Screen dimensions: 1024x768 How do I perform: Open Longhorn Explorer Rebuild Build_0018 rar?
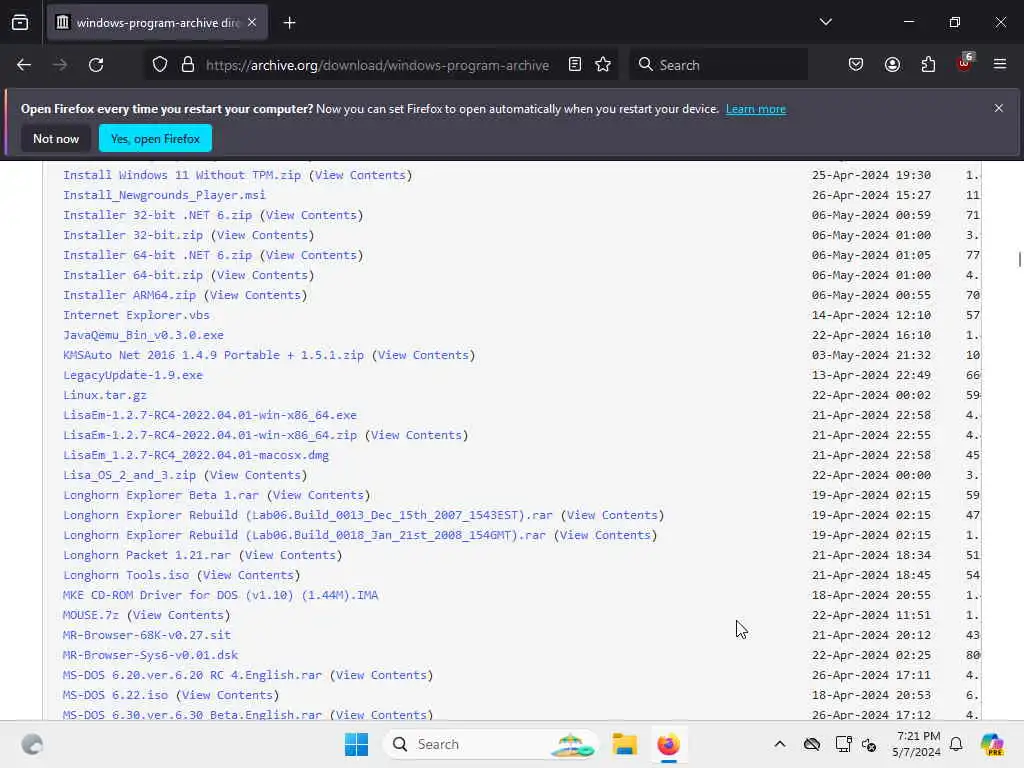[x=304, y=535]
